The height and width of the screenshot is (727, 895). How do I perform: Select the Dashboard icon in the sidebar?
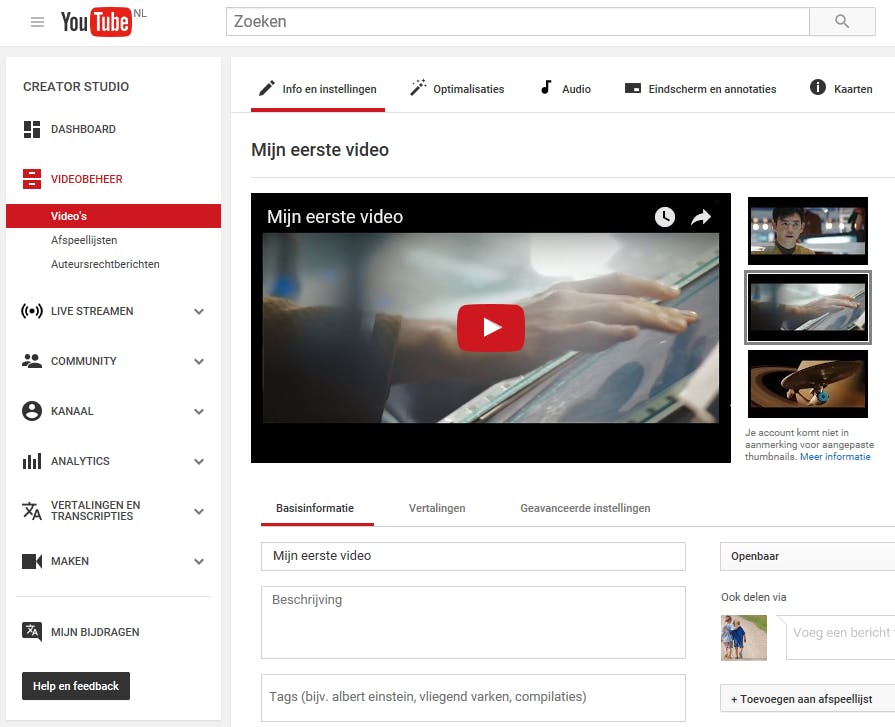point(32,129)
